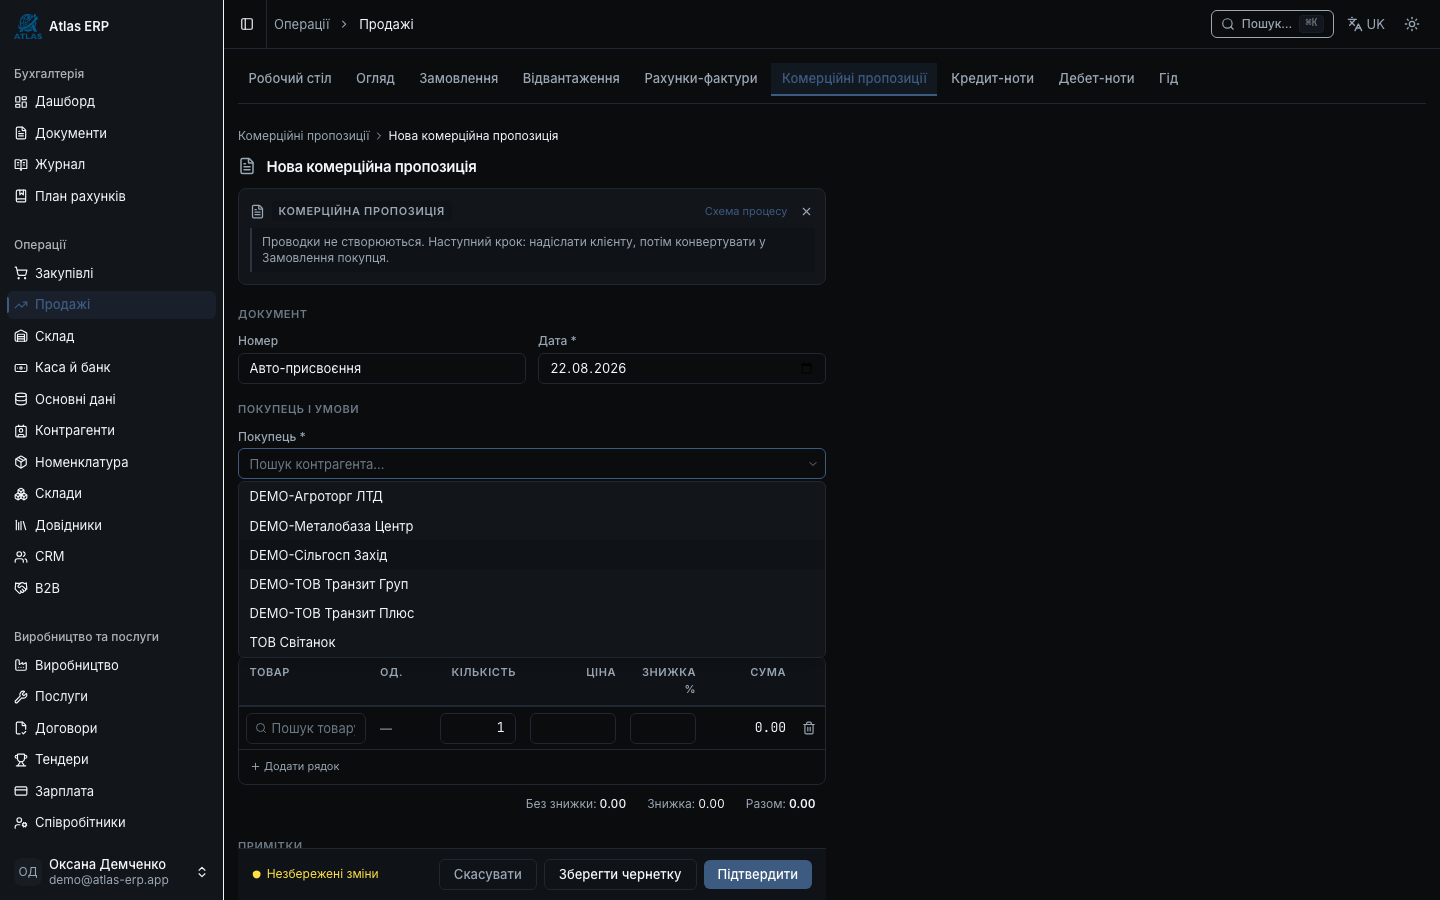Image resolution: width=1440 pixels, height=900 pixels.
Task: Click the Операції breadcrumb
Action: (302, 24)
